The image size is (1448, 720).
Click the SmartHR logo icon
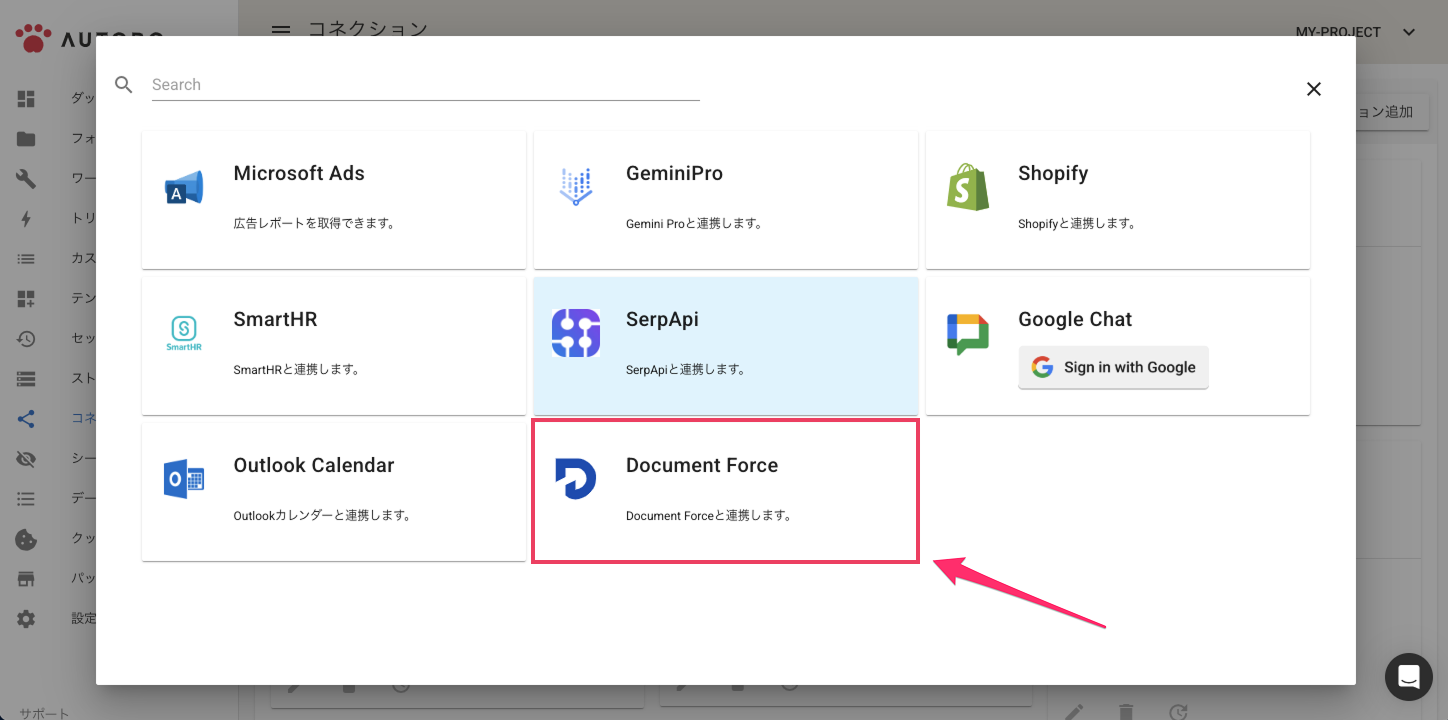tap(184, 334)
